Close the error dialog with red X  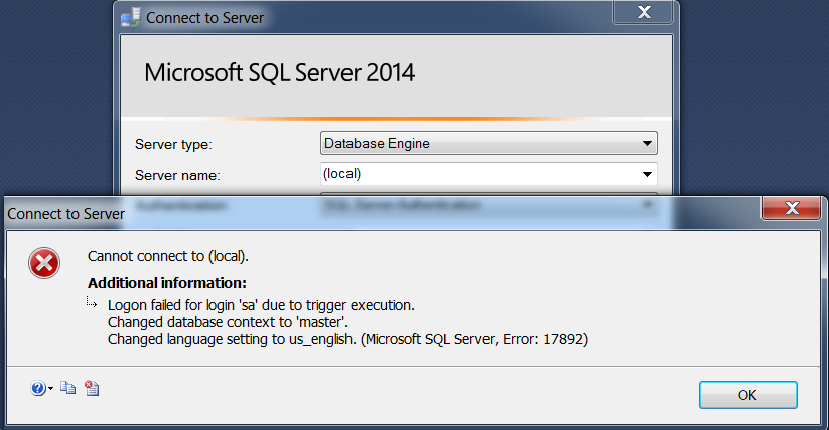(791, 208)
